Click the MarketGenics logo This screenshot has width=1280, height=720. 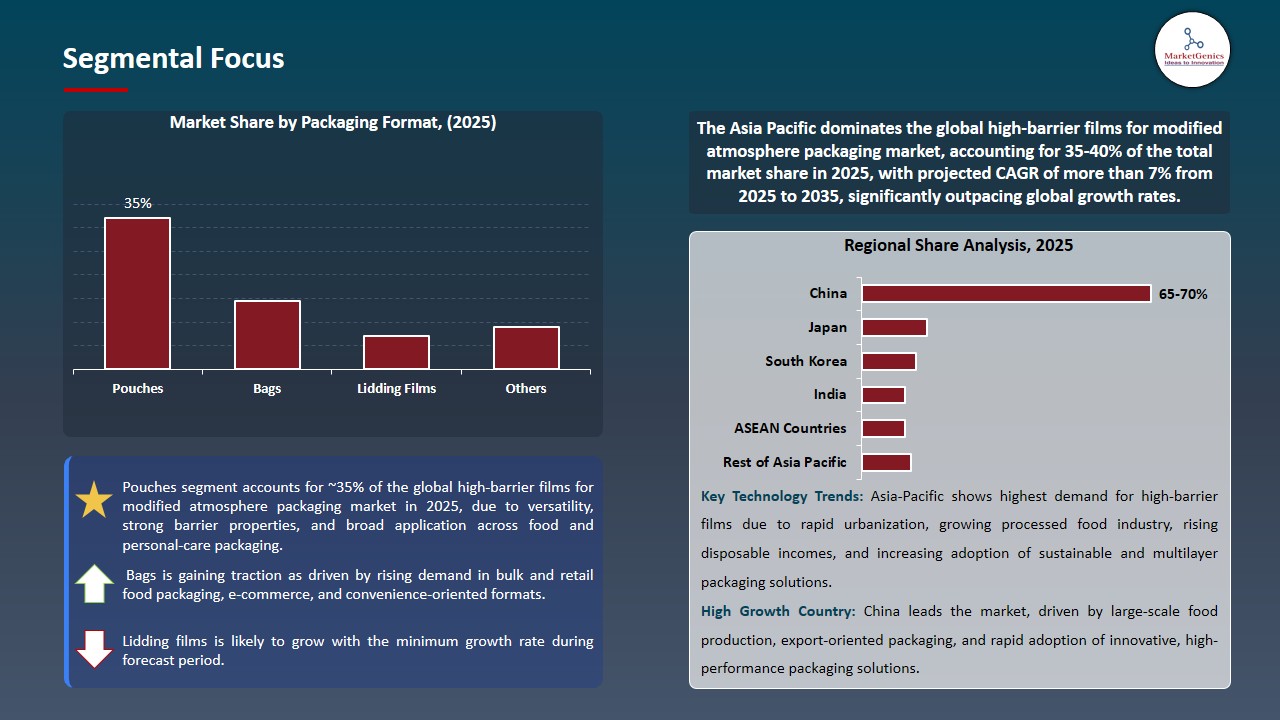(1192, 49)
